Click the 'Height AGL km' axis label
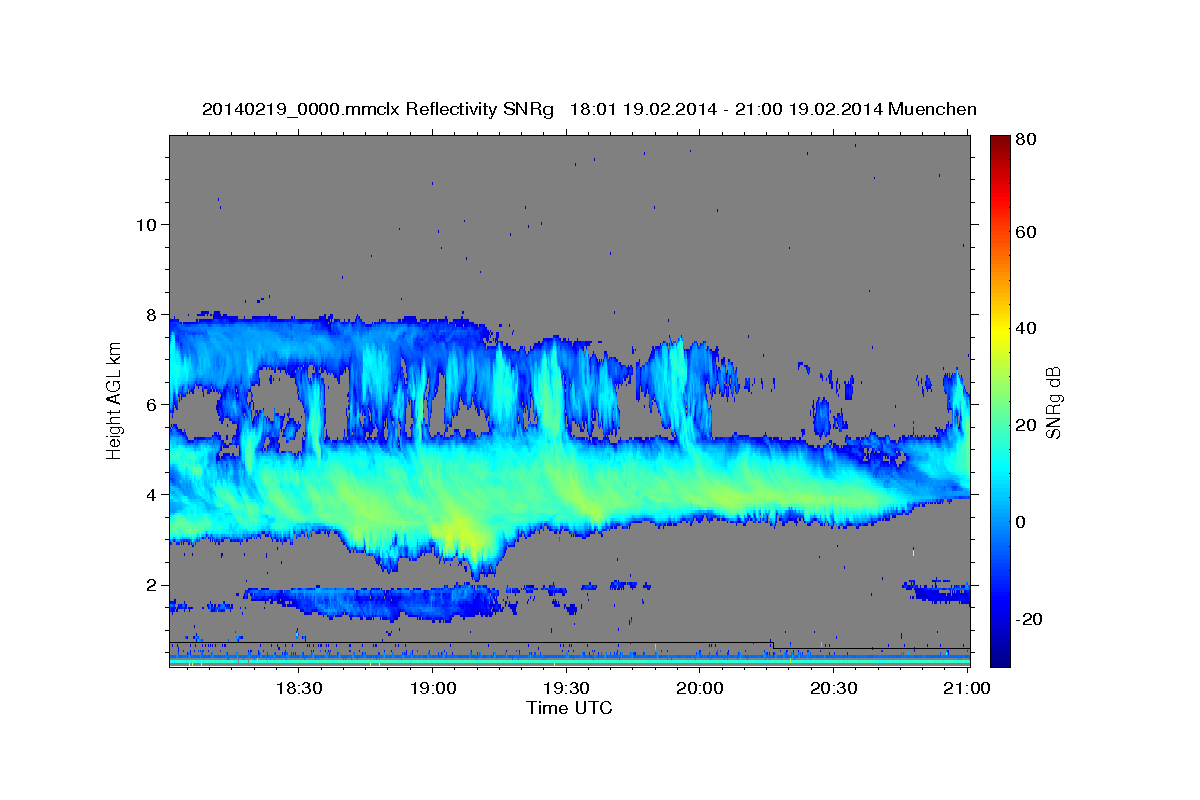Viewport: 1200px width, 800px height. [x=115, y=401]
